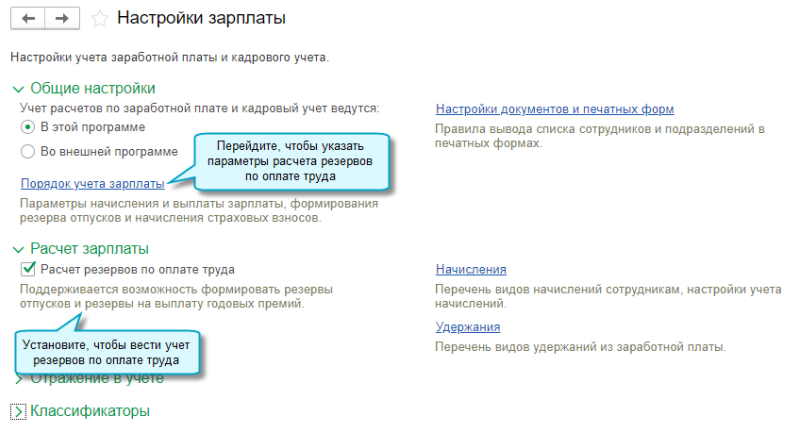Click the 'Общие настройки' section heading
Image resolution: width=800 pixels, height=433 pixels.
93,88
